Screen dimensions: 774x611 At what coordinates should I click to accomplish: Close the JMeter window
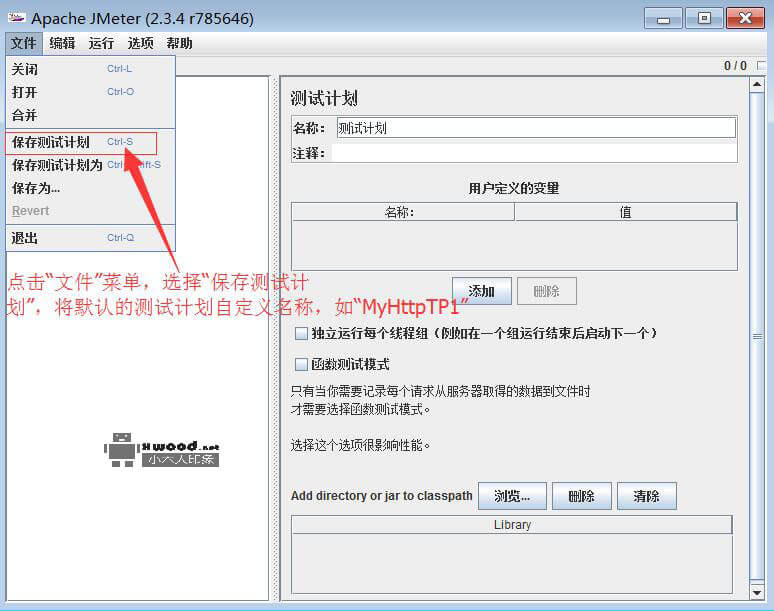(x=745, y=19)
